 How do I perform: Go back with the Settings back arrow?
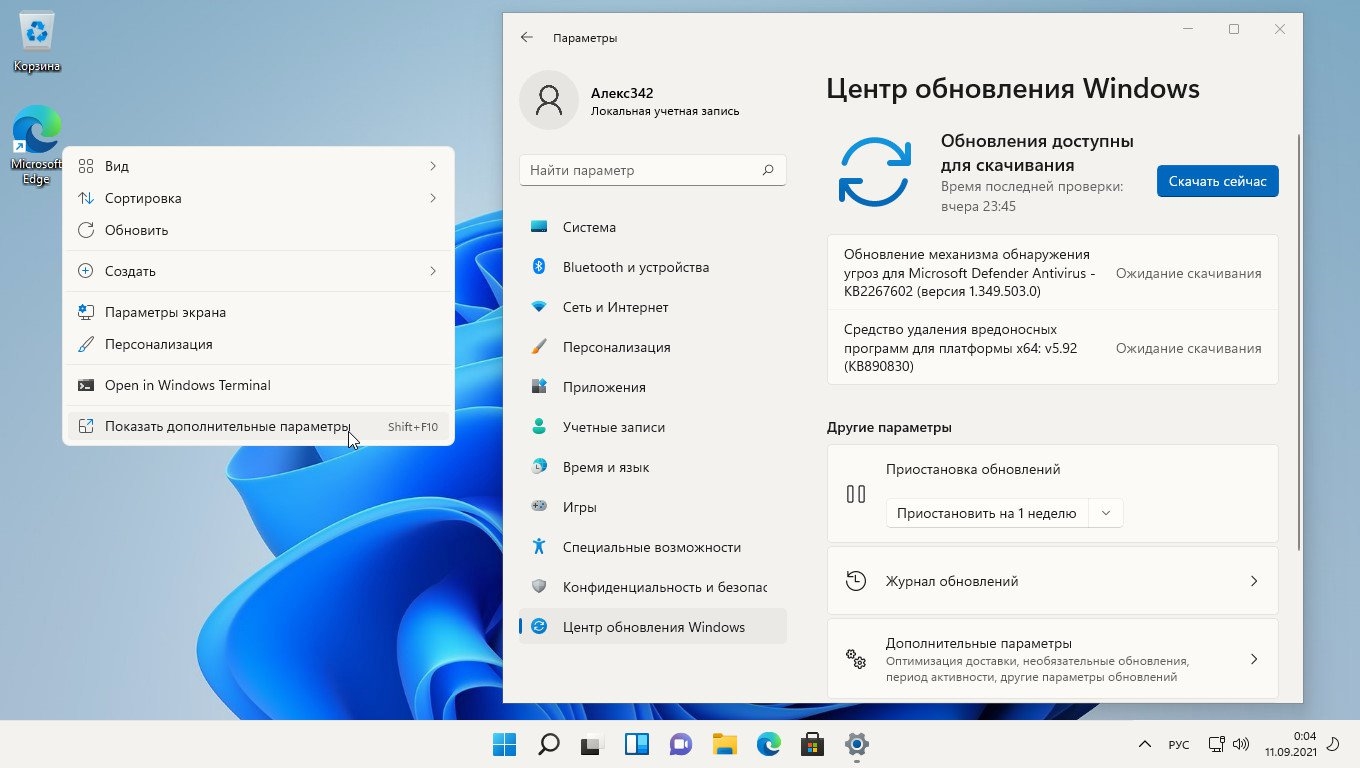(x=527, y=38)
